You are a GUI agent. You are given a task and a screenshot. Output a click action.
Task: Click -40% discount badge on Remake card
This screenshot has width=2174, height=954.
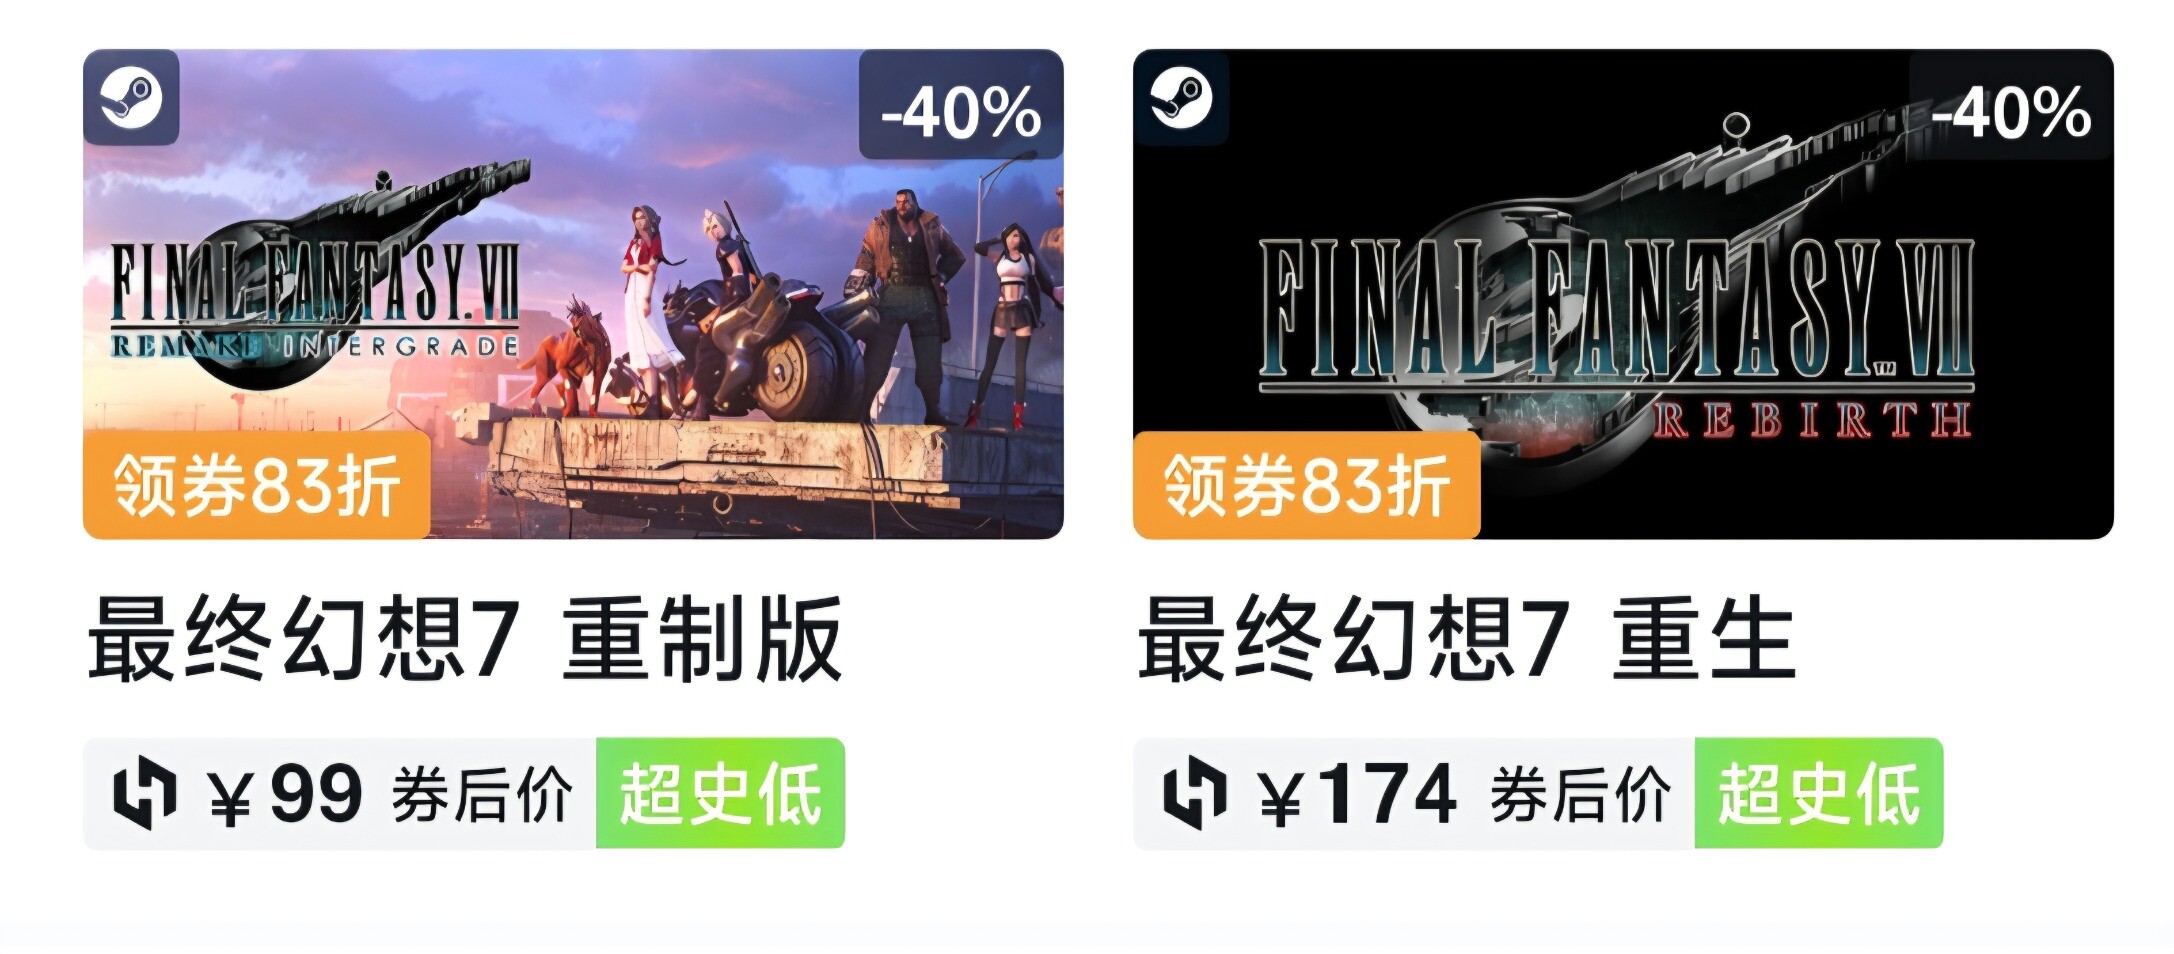coord(961,105)
